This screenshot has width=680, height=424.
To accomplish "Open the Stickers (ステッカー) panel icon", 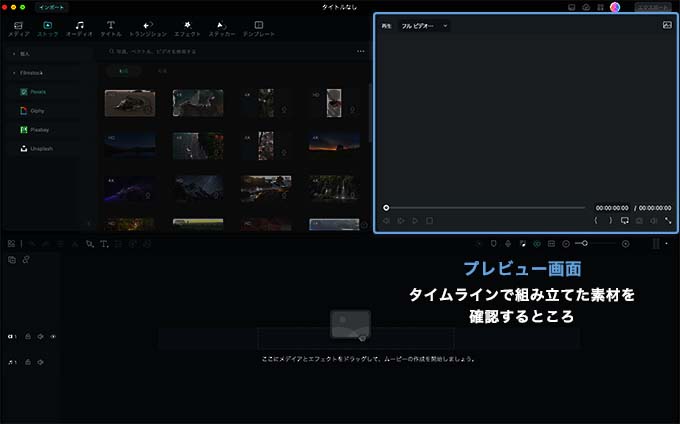I will coord(221,27).
